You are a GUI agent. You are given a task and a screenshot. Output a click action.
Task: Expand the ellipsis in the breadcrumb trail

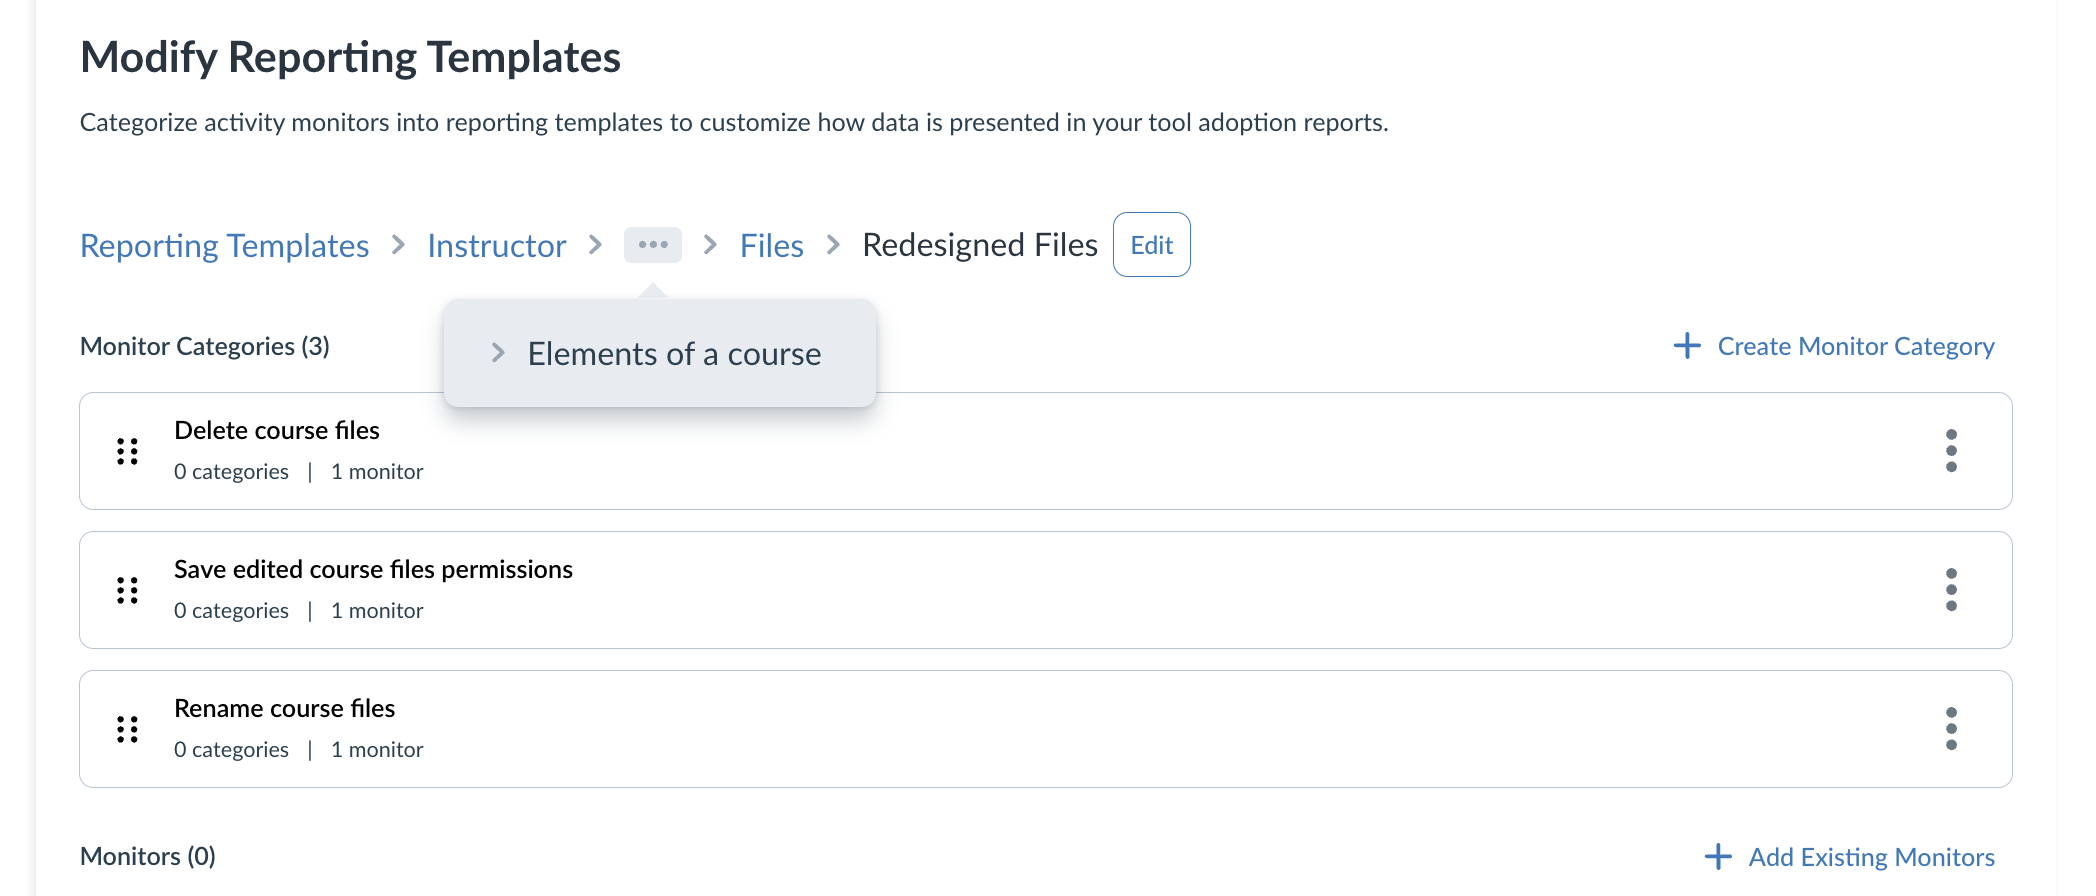[653, 245]
